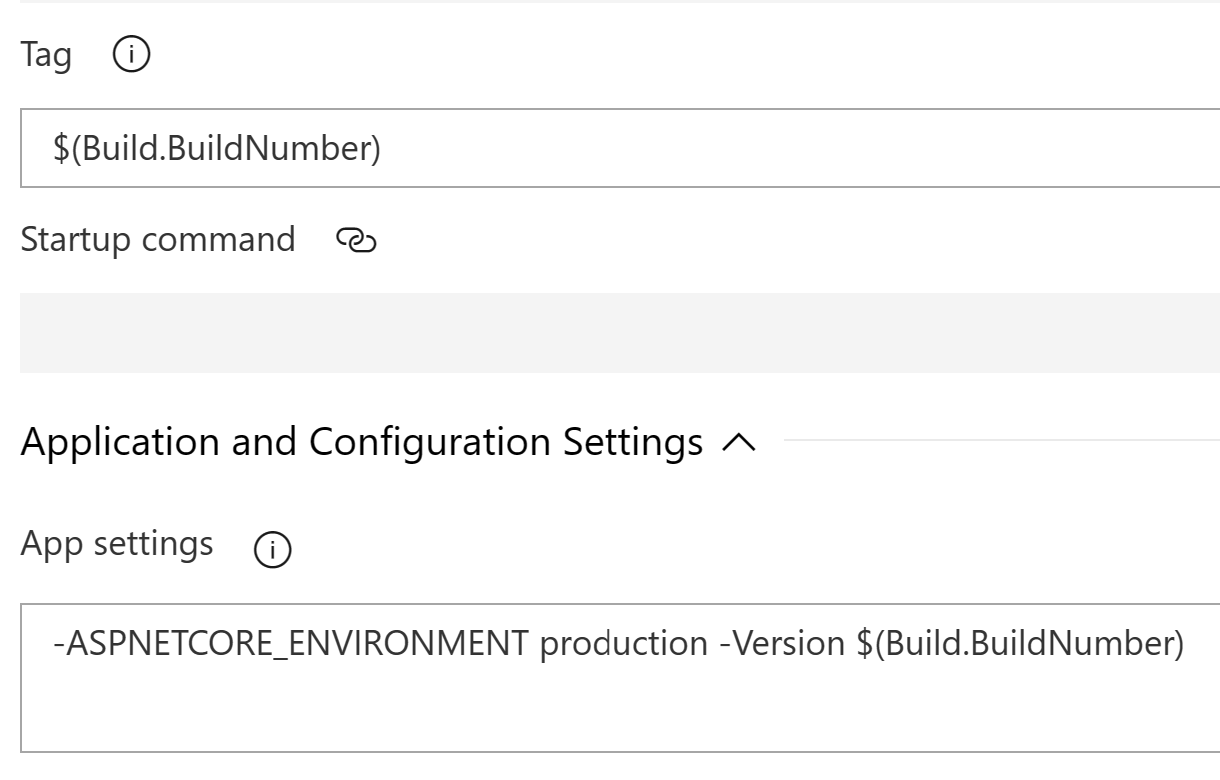Click the Application and Configuration Settings heading
1220x780 pixels.
(x=361, y=441)
